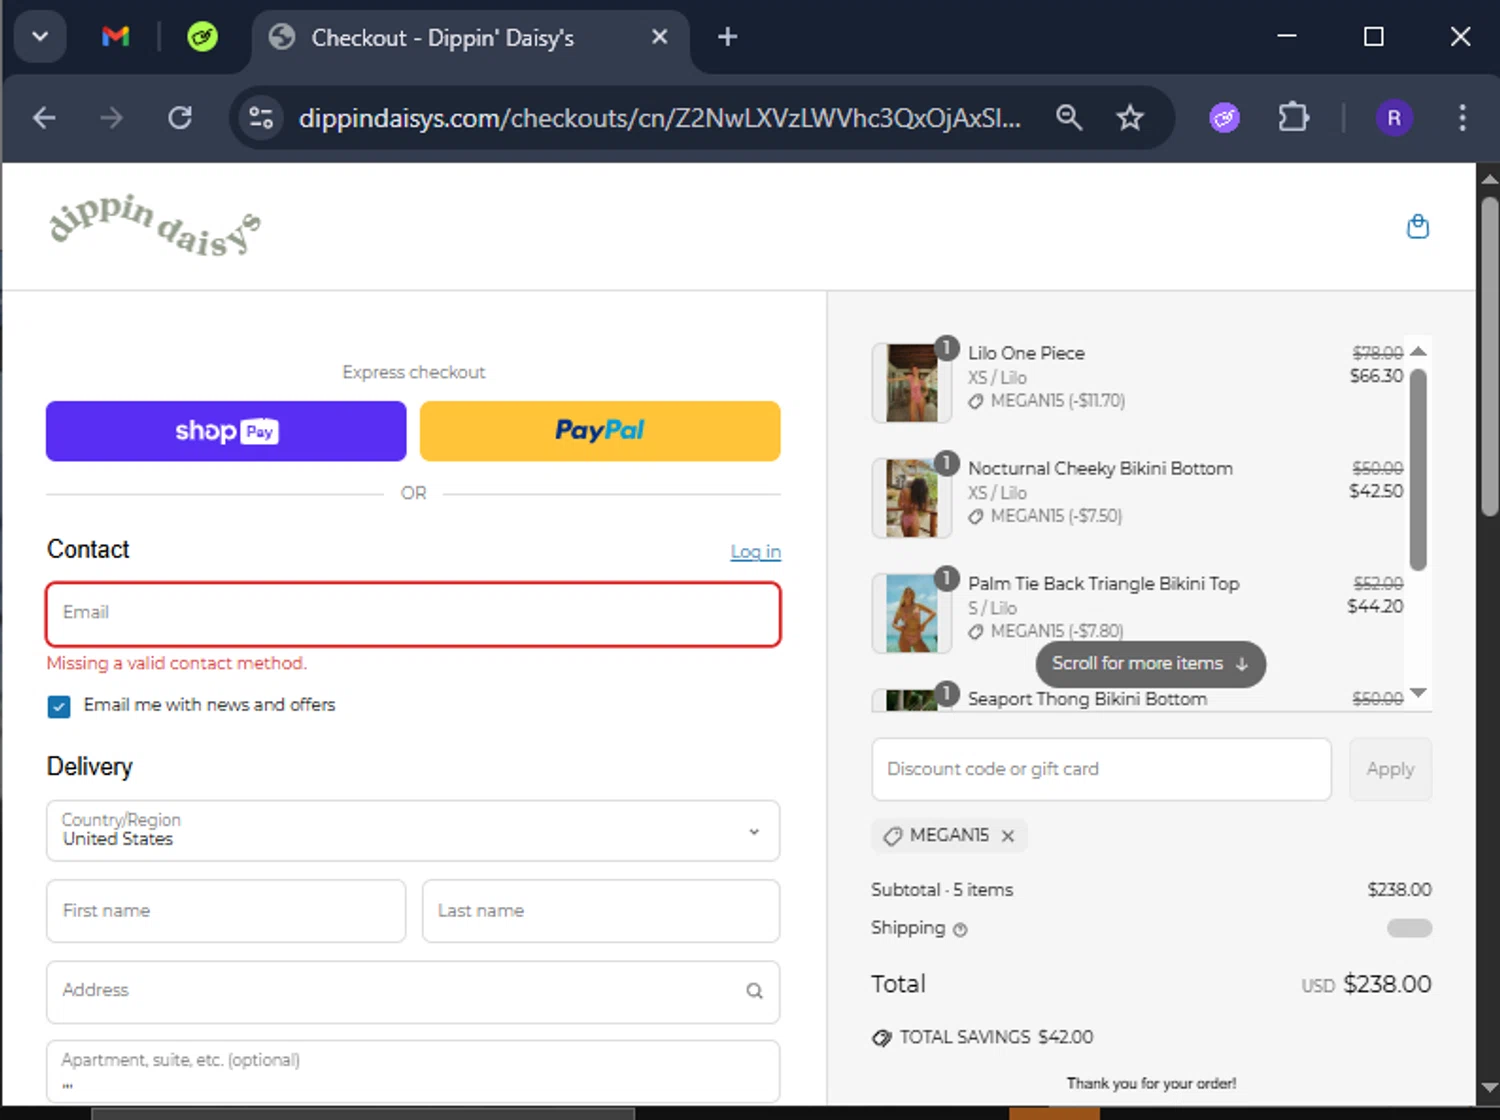Screen dimensions: 1500x1120
Task: Click the Apply discount button
Action: 1390,769
